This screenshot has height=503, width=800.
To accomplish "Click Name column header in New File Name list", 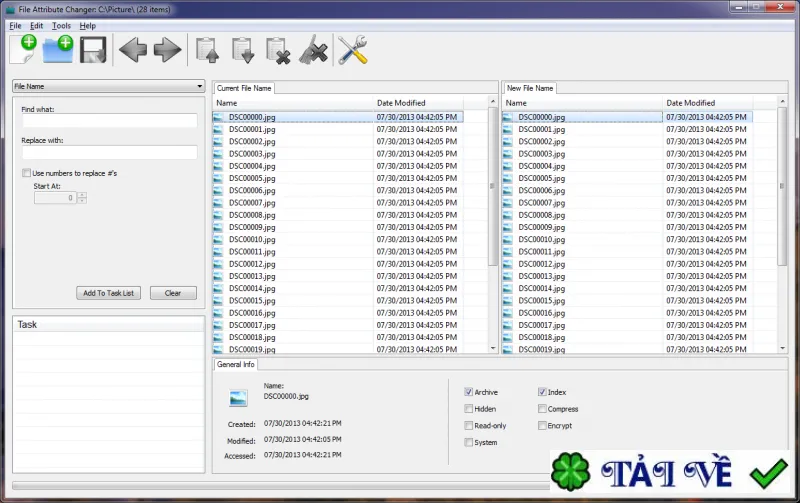I will (x=582, y=103).
